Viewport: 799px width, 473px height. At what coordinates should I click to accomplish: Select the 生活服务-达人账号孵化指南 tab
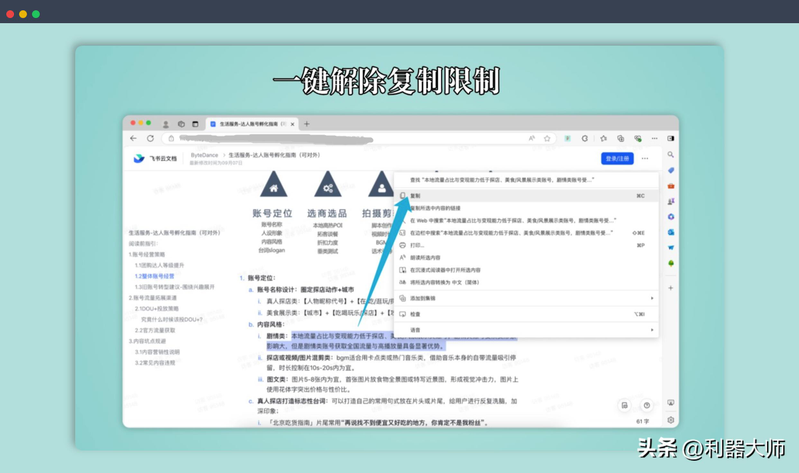click(252, 124)
